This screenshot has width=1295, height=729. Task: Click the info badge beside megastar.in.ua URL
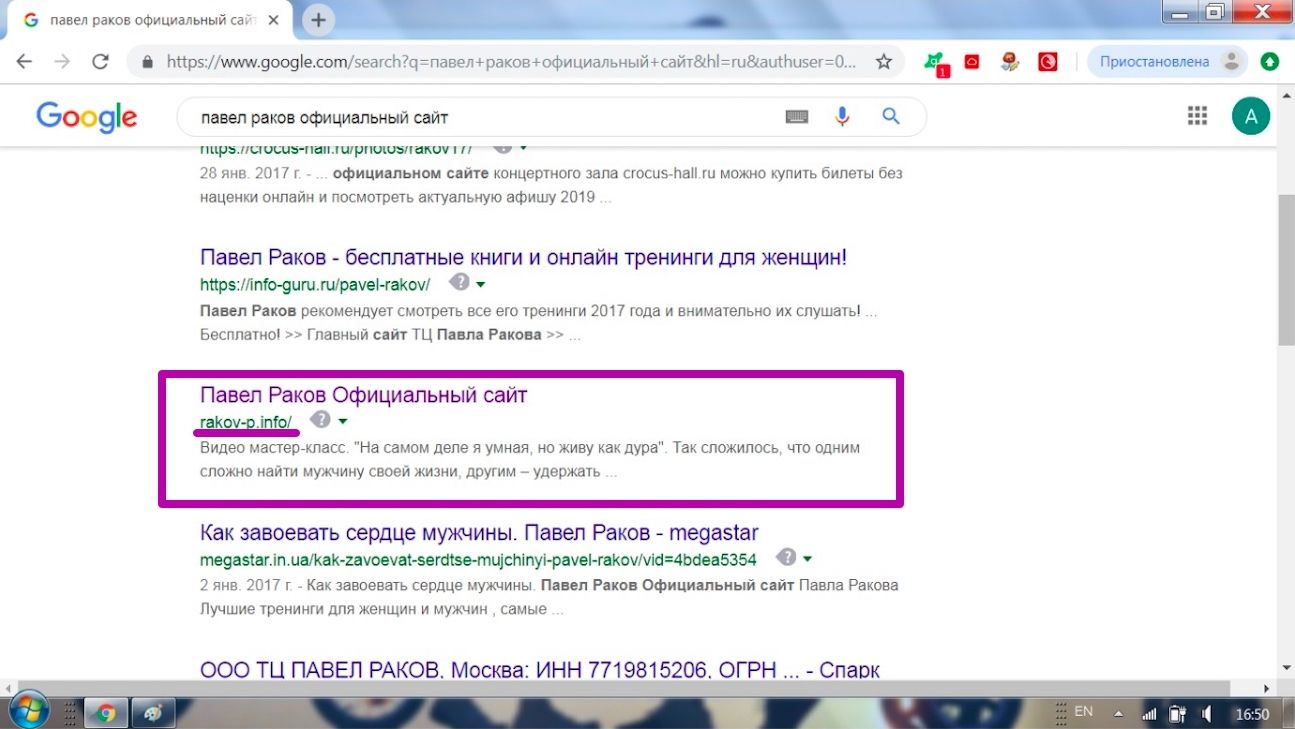pos(787,557)
